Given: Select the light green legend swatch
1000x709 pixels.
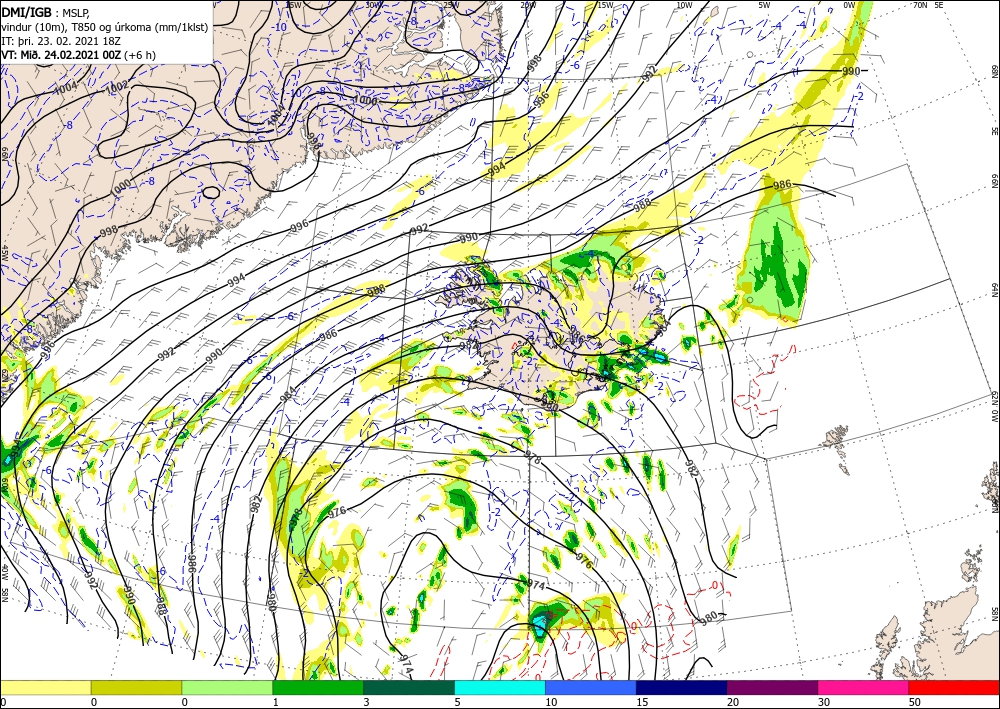Looking at the screenshot, I should [x=227, y=687].
